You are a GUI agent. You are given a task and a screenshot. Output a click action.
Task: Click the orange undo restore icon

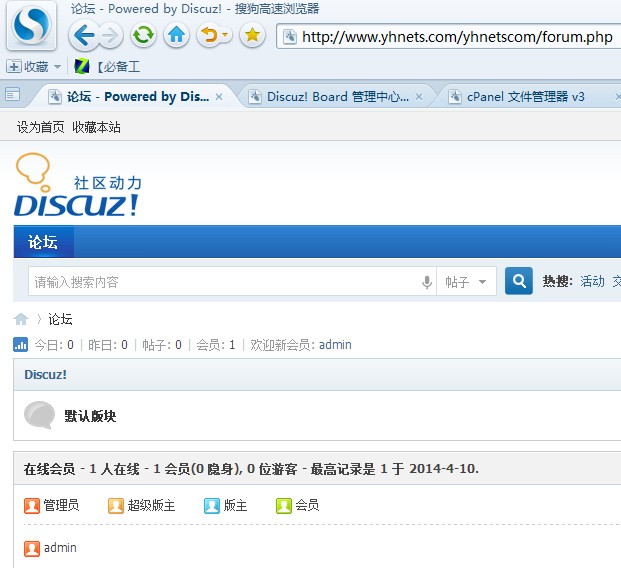click(x=209, y=35)
